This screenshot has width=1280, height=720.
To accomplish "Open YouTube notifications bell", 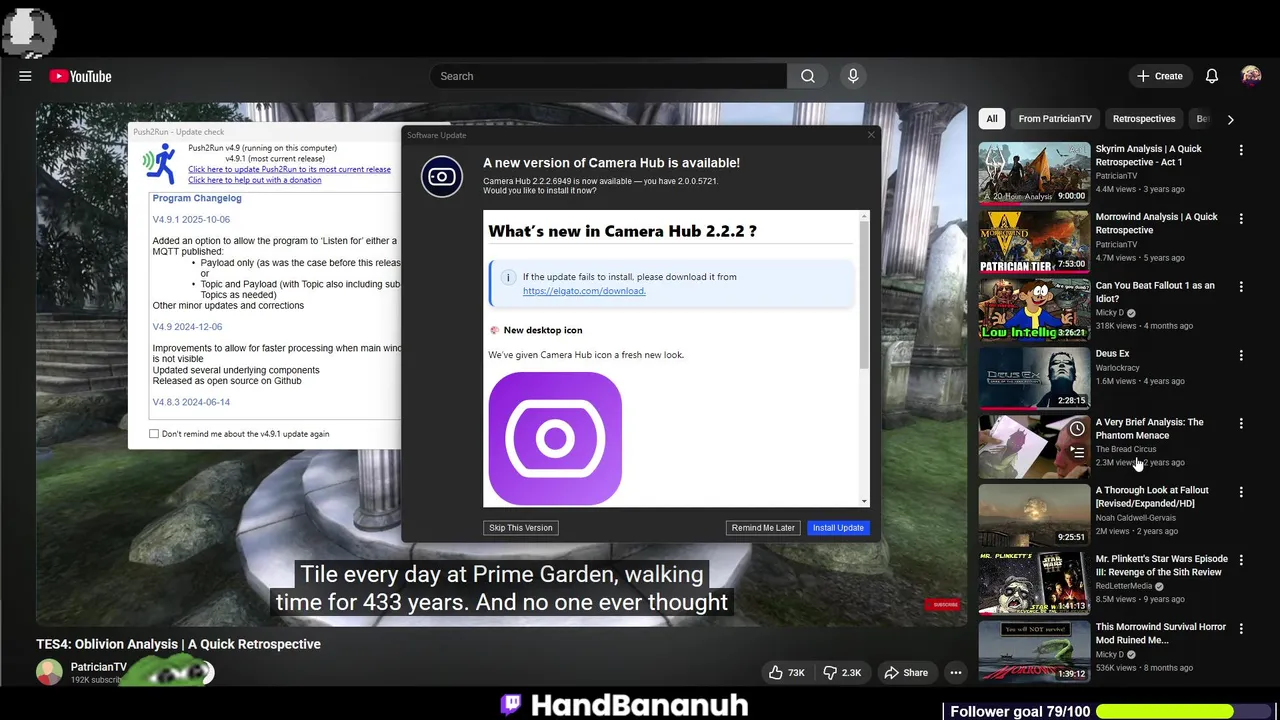I will click(1211, 76).
